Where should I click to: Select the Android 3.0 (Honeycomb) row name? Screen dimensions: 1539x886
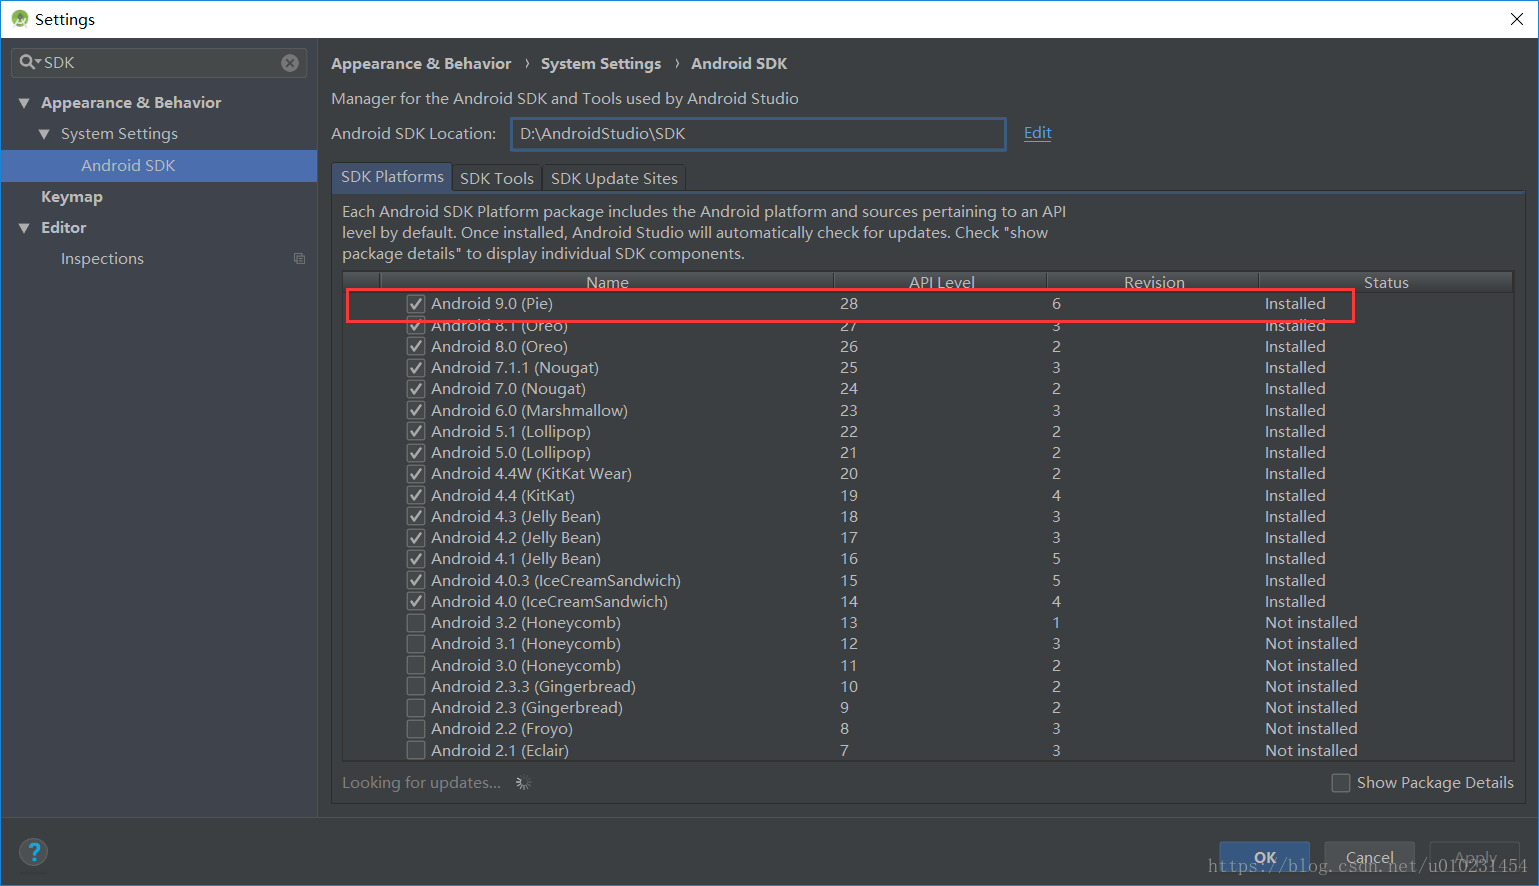pyautogui.click(x=526, y=666)
